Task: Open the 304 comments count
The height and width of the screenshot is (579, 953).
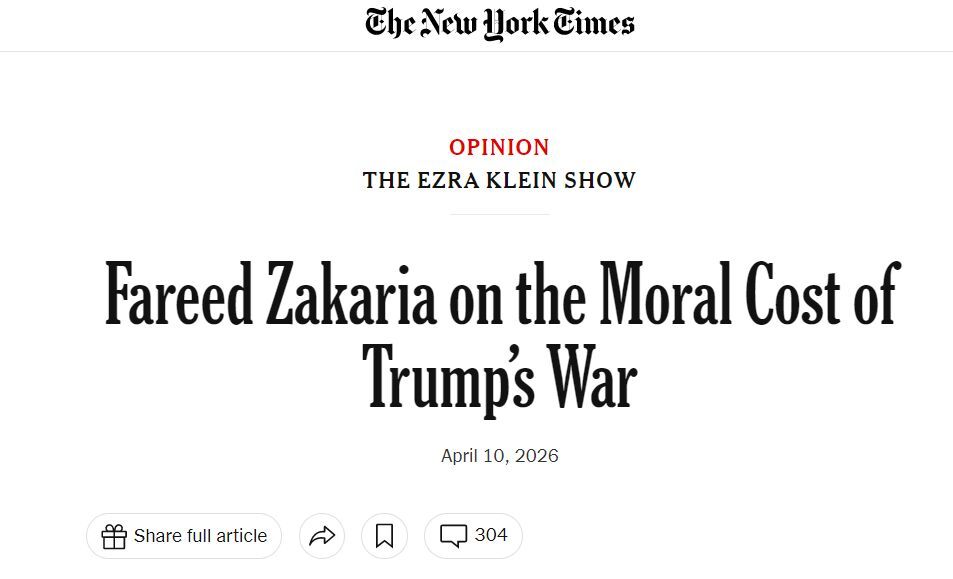Action: 491,535
